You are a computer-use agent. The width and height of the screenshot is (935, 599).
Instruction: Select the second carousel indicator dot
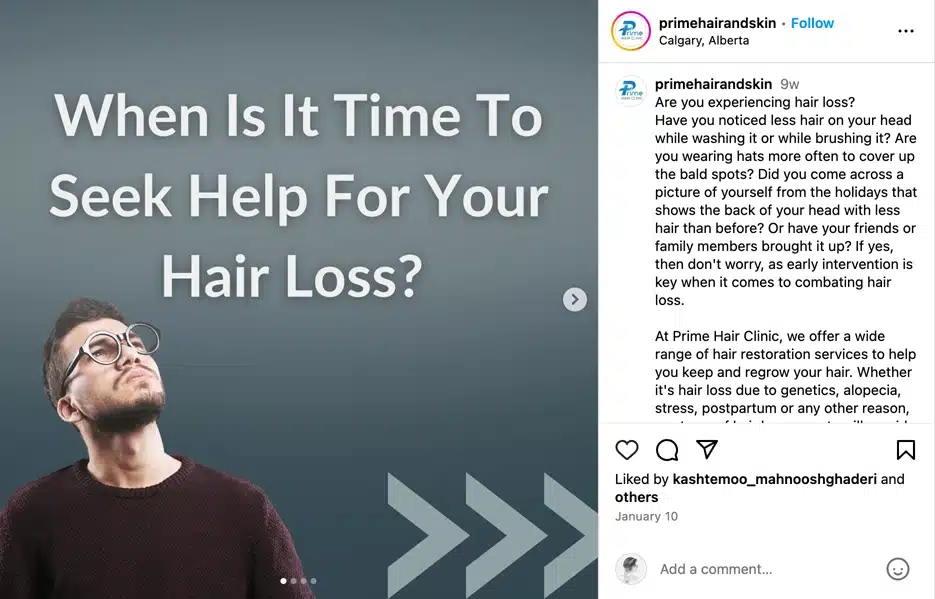(x=293, y=581)
